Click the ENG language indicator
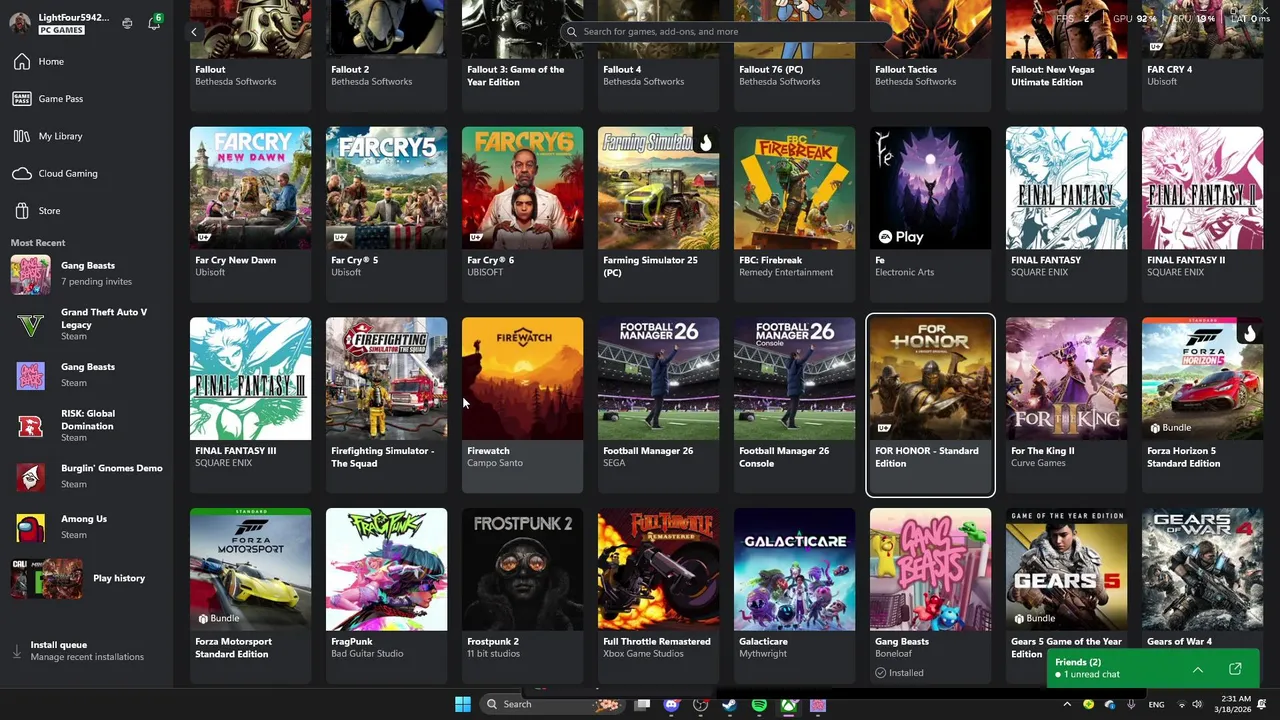This screenshot has width=1280, height=720. 1156,705
